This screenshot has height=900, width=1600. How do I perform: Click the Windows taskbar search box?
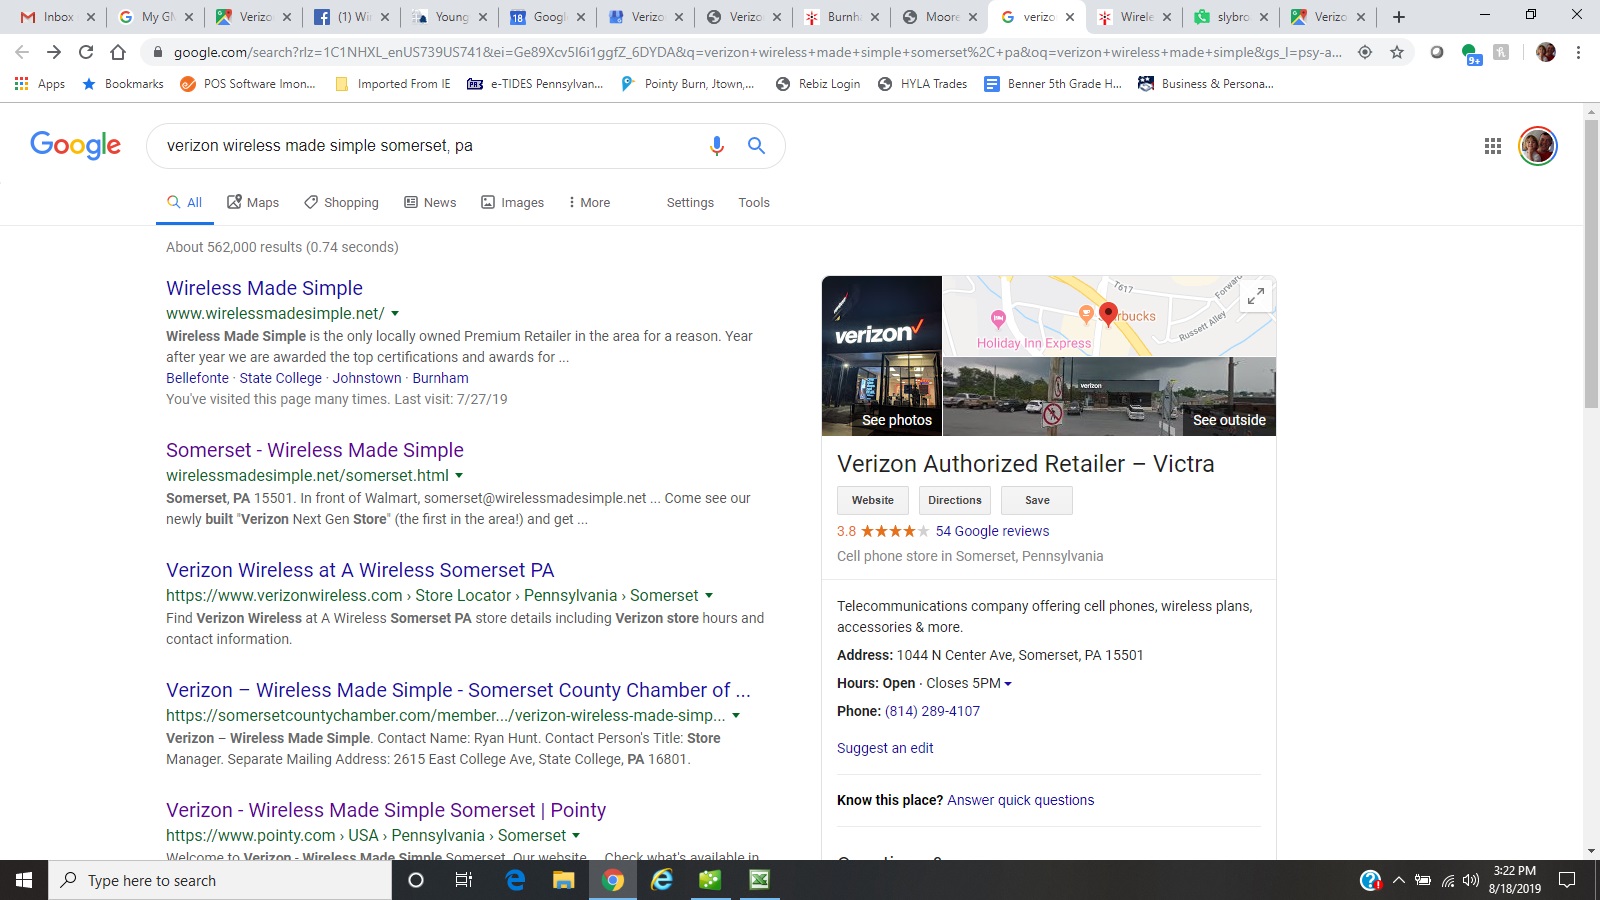[x=220, y=880]
